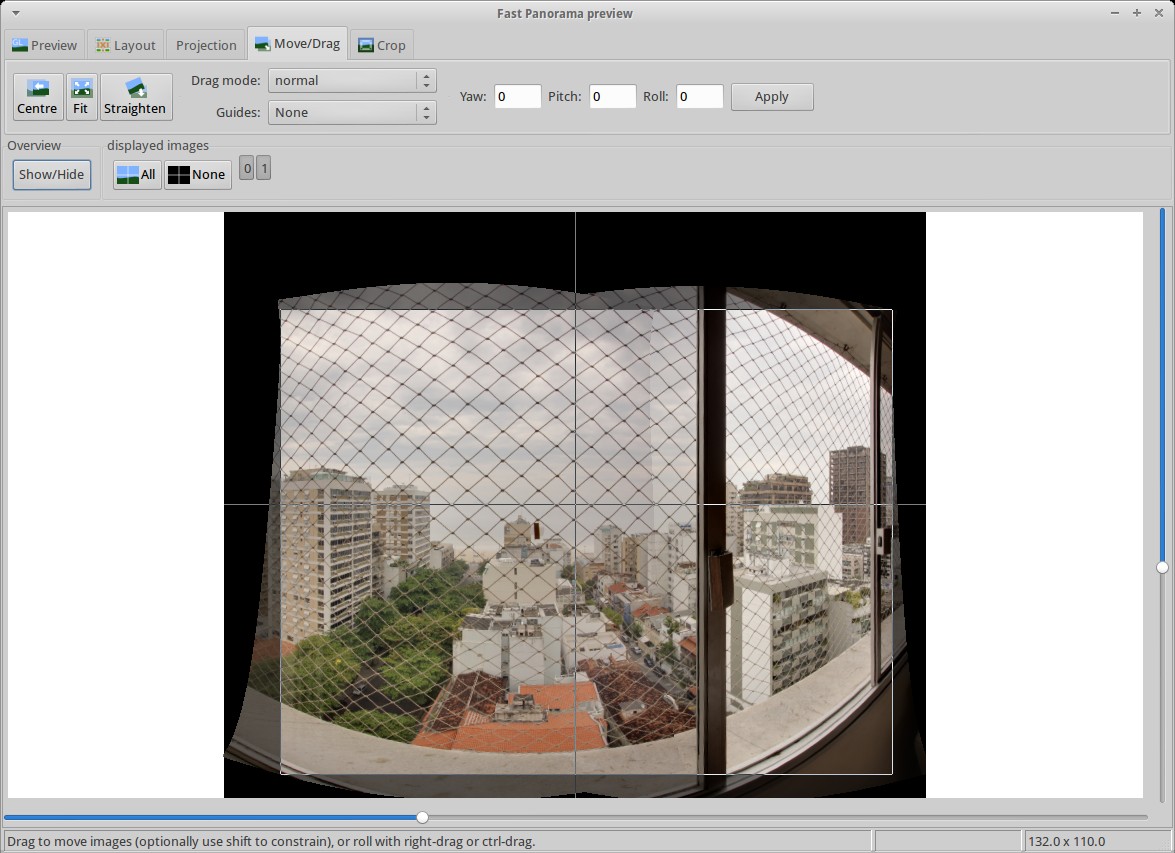Toggle display of image 1
The width and height of the screenshot is (1175, 853).
264,169
